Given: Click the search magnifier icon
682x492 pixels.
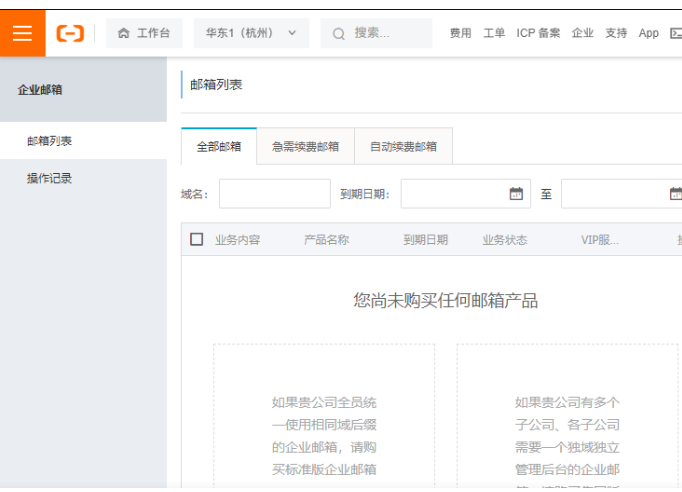Looking at the screenshot, I should 339,34.
